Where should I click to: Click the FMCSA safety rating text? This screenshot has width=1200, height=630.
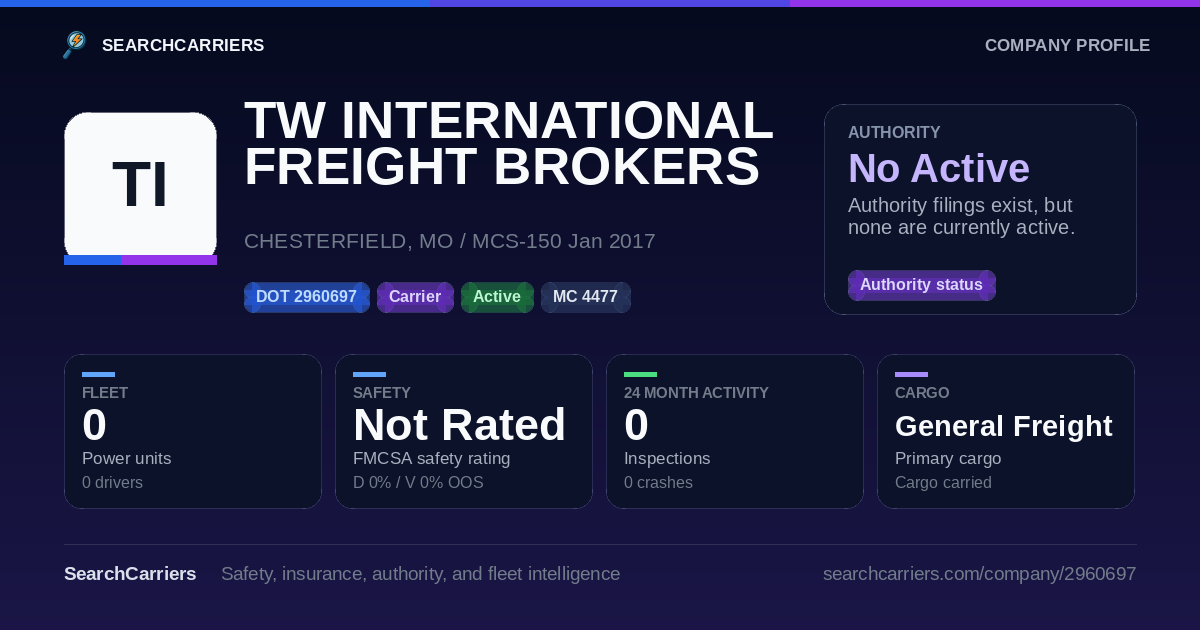[x=431, y=458]
